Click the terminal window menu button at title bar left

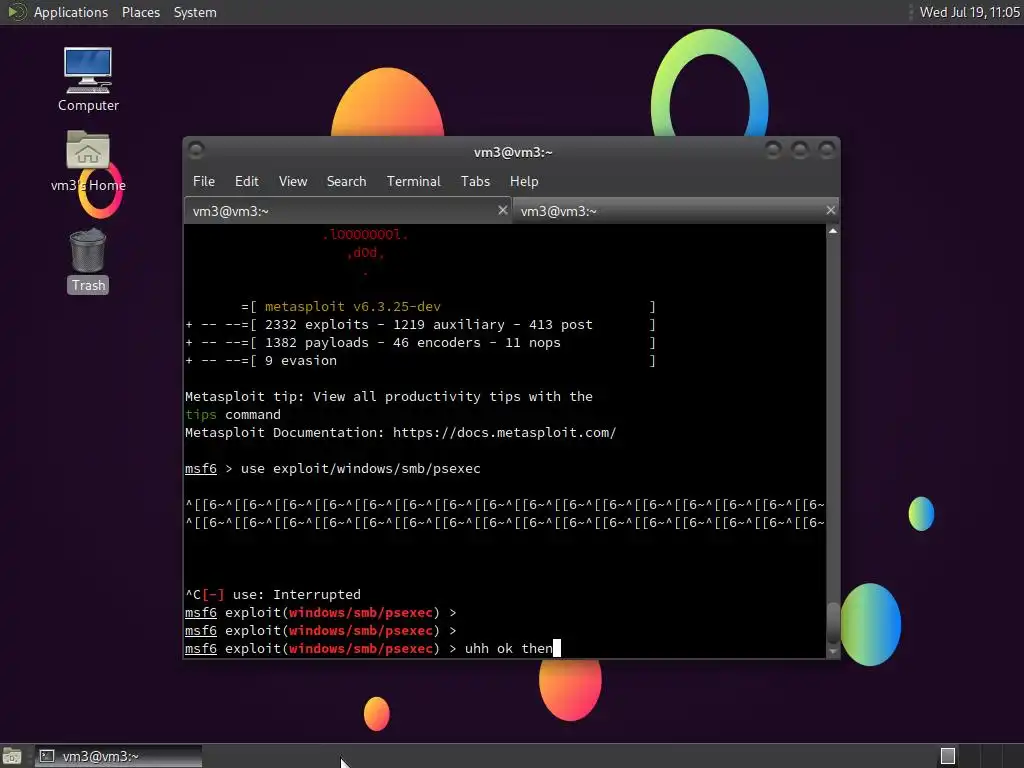[196, 150]
